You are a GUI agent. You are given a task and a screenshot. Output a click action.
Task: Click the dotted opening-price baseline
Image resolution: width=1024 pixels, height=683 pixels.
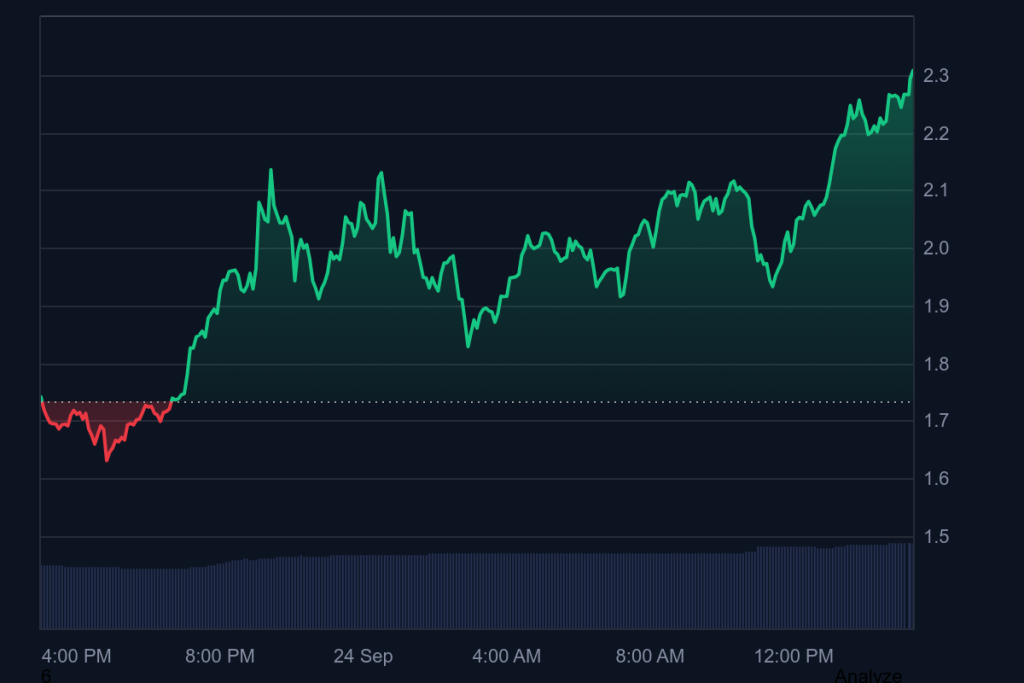(x=500, y=402)
